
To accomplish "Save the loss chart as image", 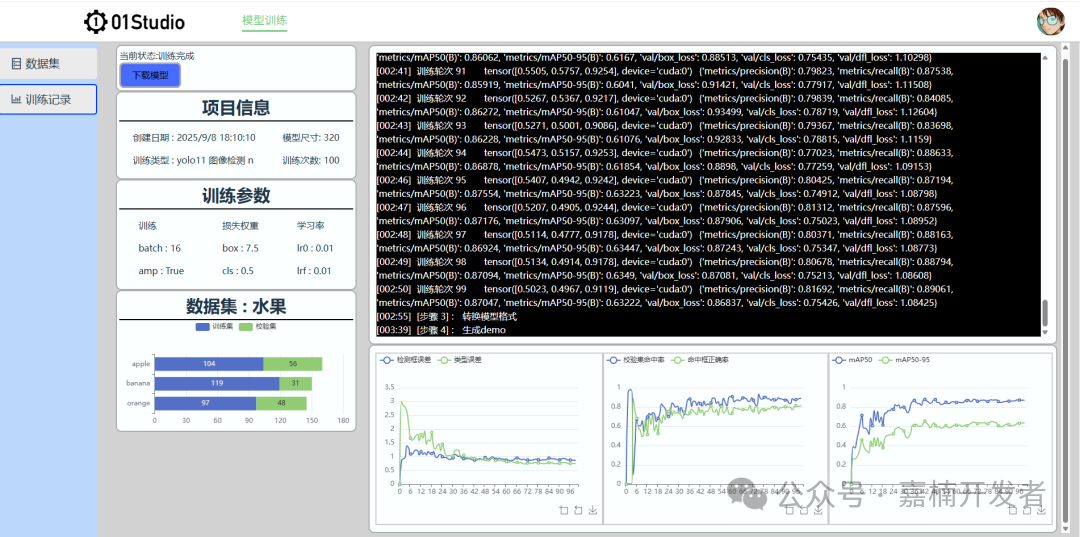I will pos(593,510).
